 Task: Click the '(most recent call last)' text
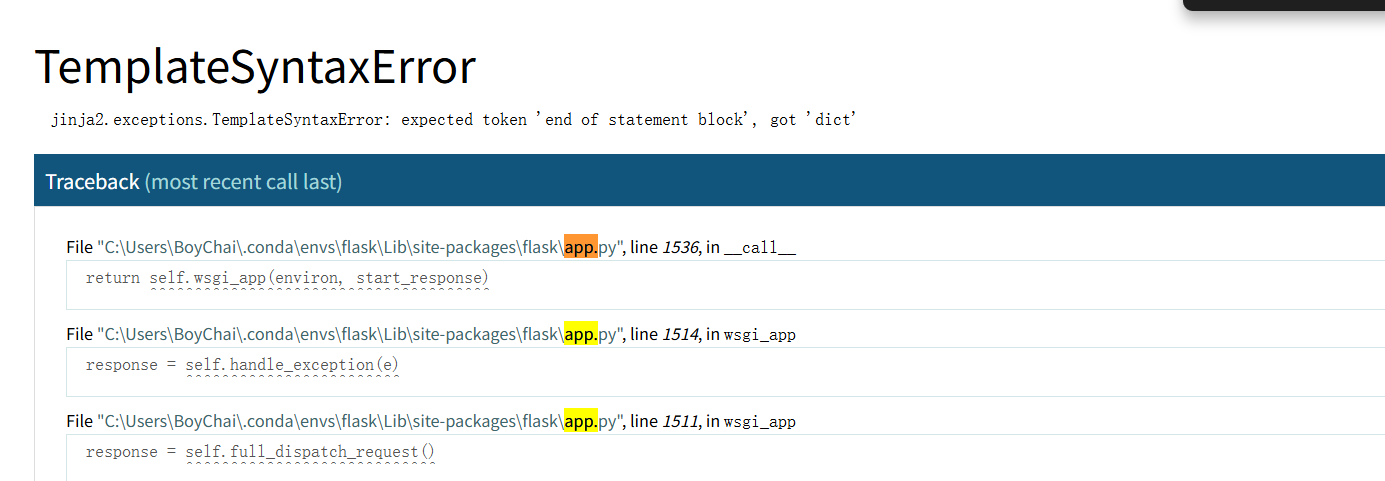coord(243,181)
